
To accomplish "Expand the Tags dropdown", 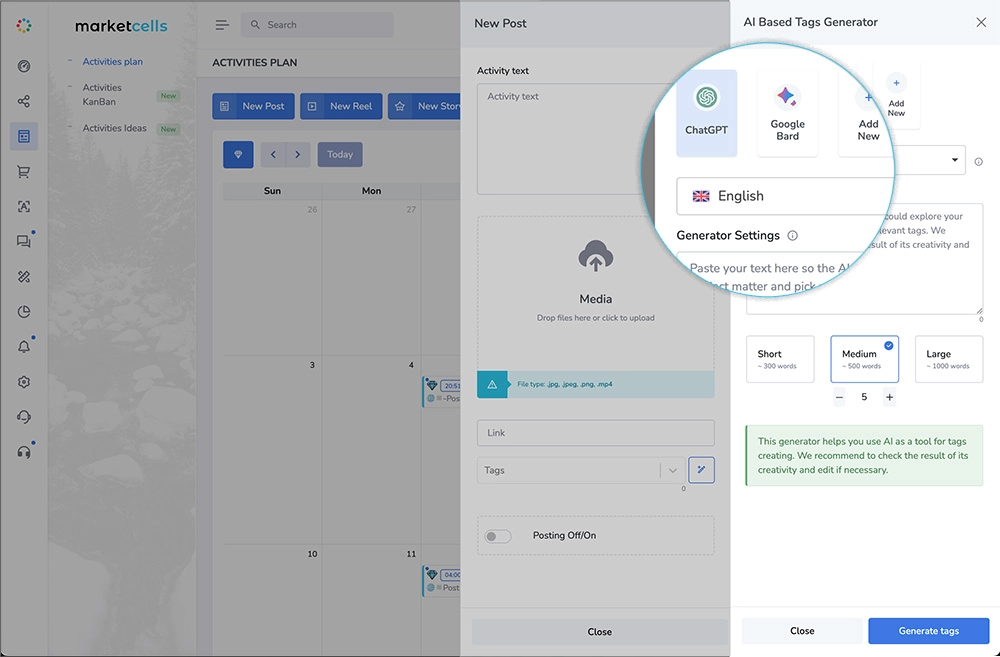I will tap(673, 470).
